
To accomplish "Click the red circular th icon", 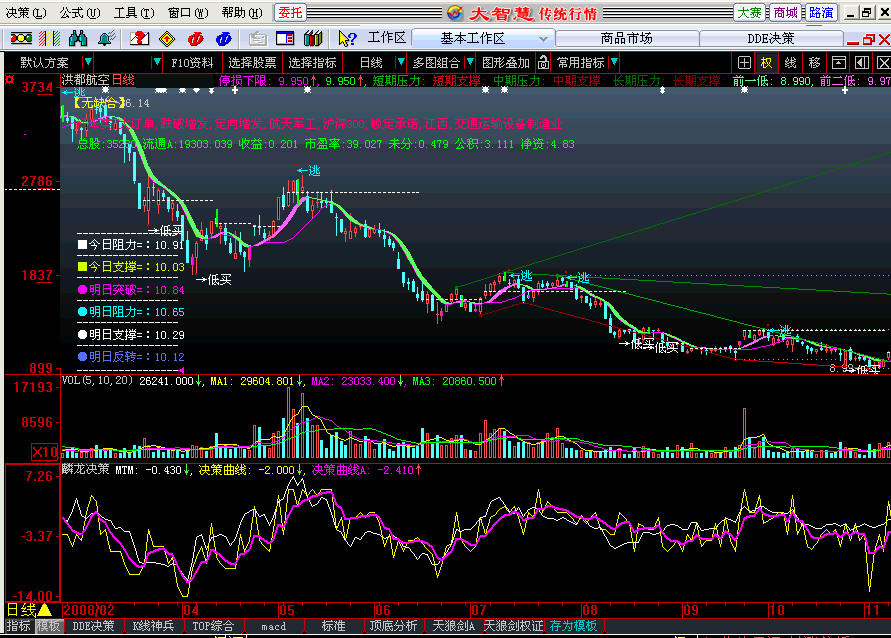I will 195,39.
